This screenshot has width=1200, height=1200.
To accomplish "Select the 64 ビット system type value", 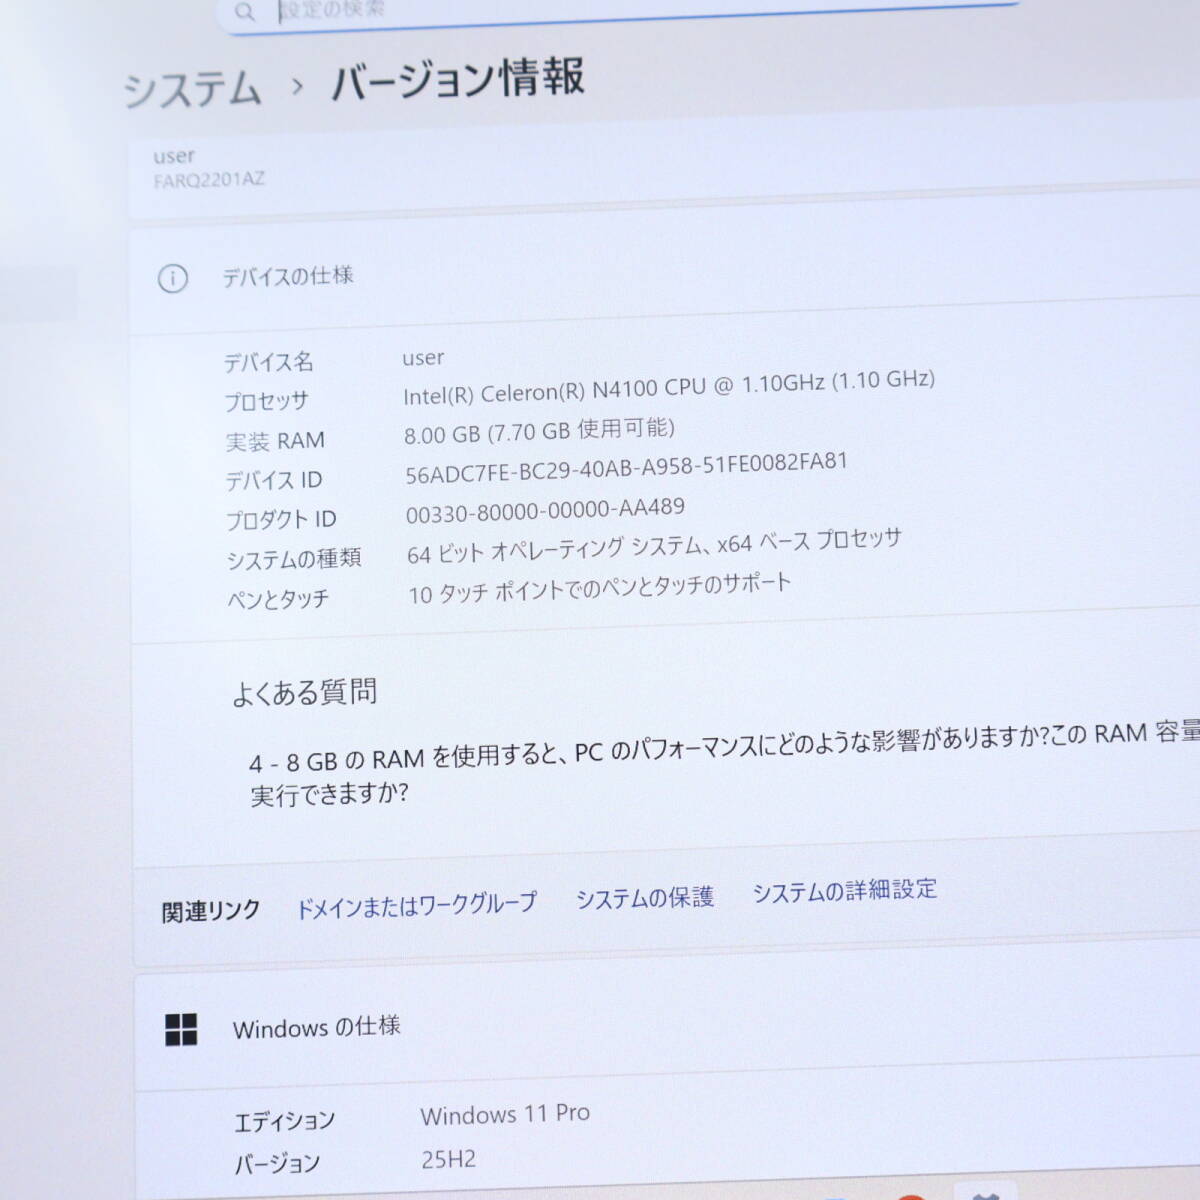I will click(654, 546).
